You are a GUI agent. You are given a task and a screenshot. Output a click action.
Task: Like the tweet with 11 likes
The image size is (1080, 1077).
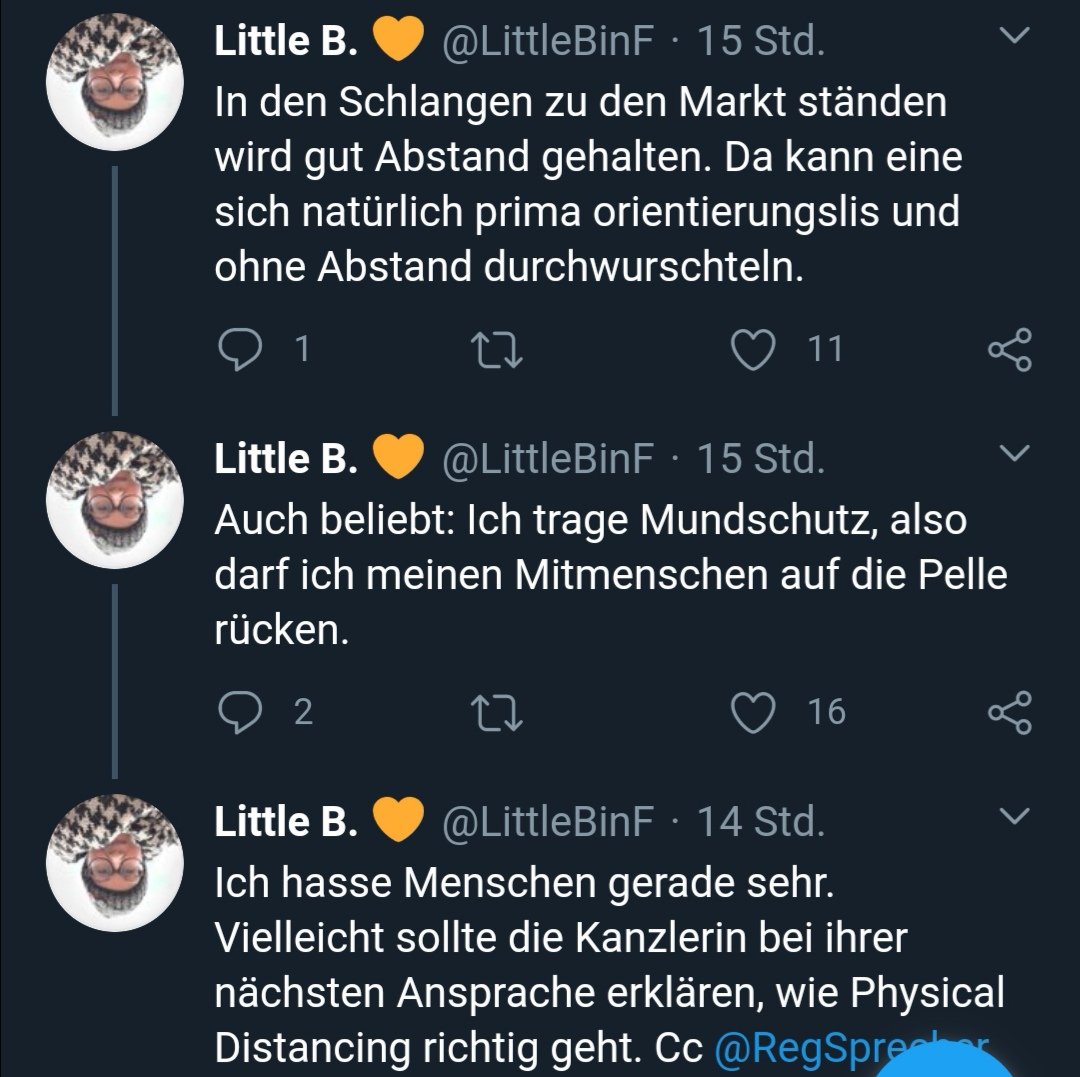click(x=754, y=349)
